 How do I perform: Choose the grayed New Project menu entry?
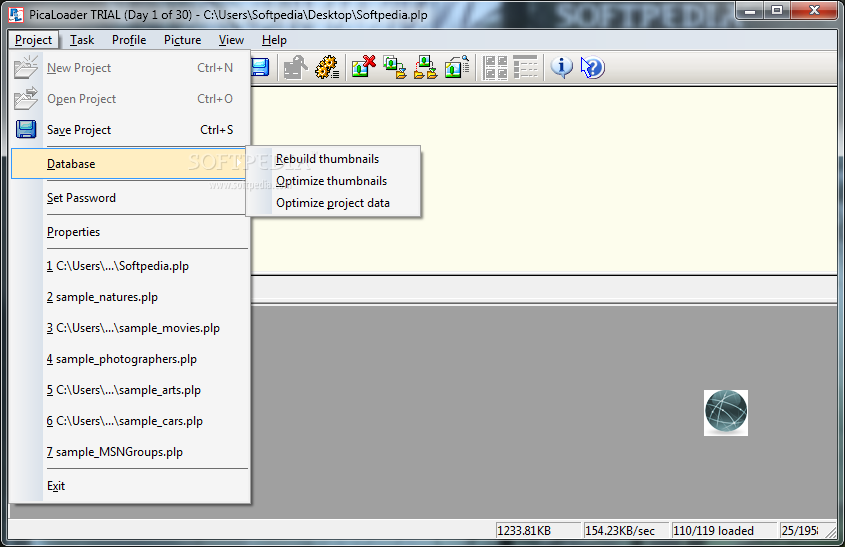130,68
